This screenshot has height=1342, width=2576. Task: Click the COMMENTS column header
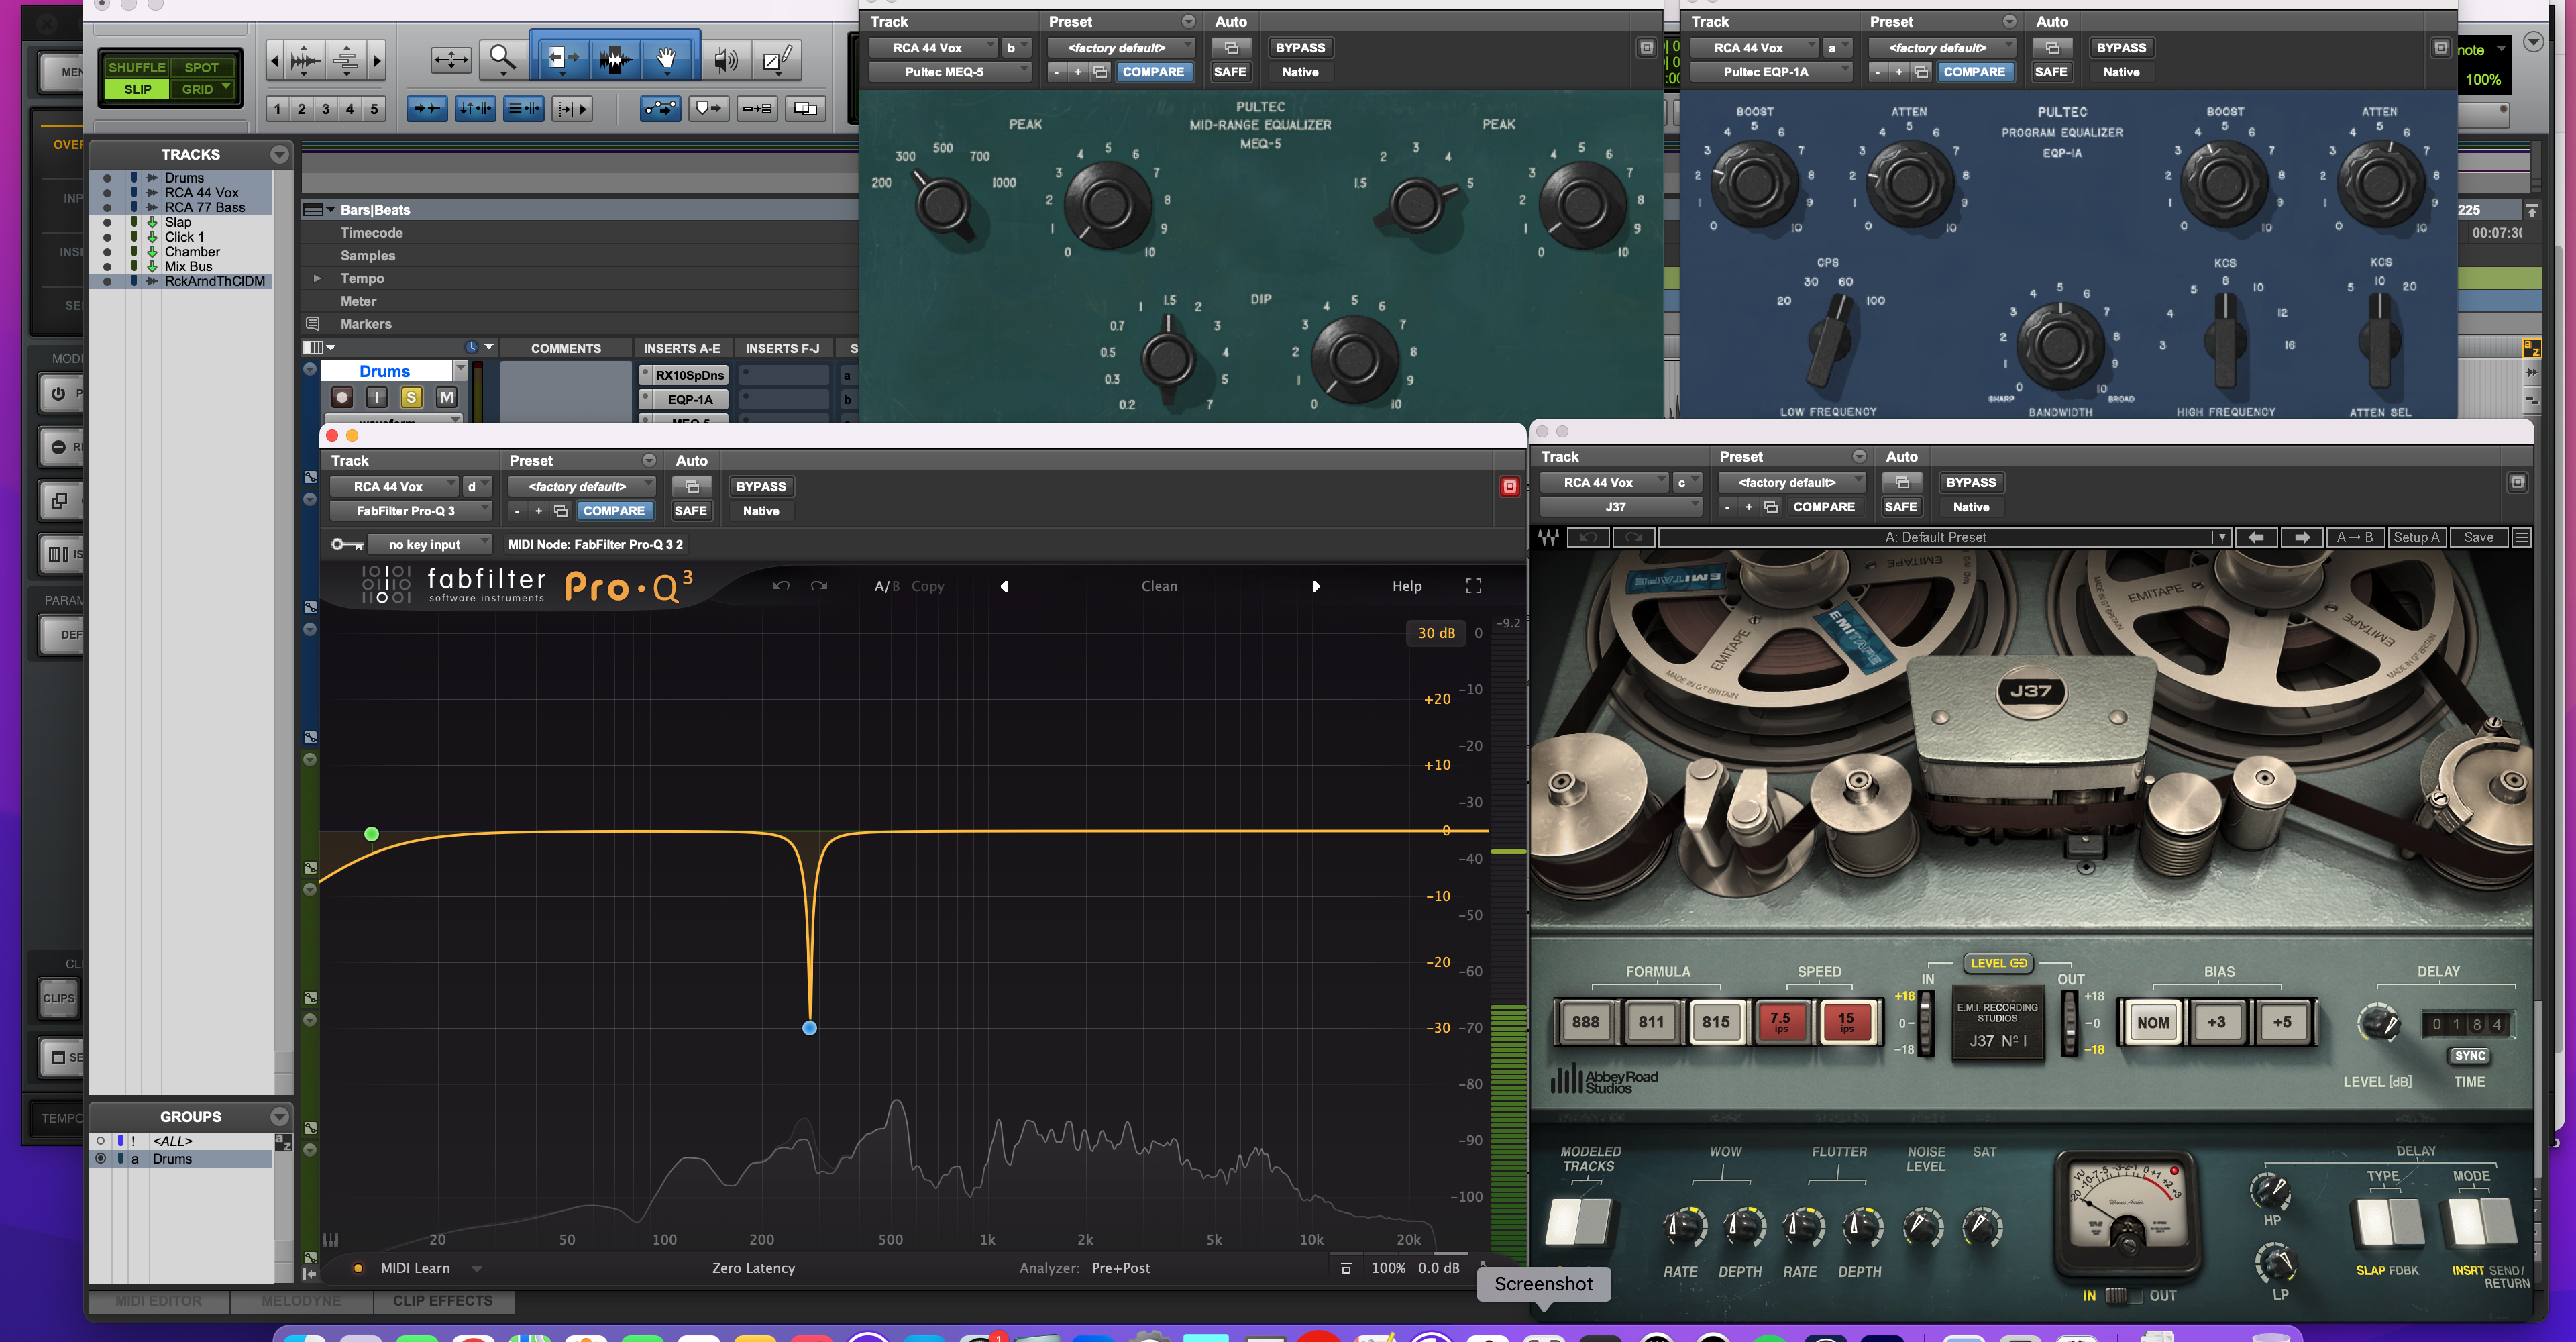pos(565,348)
